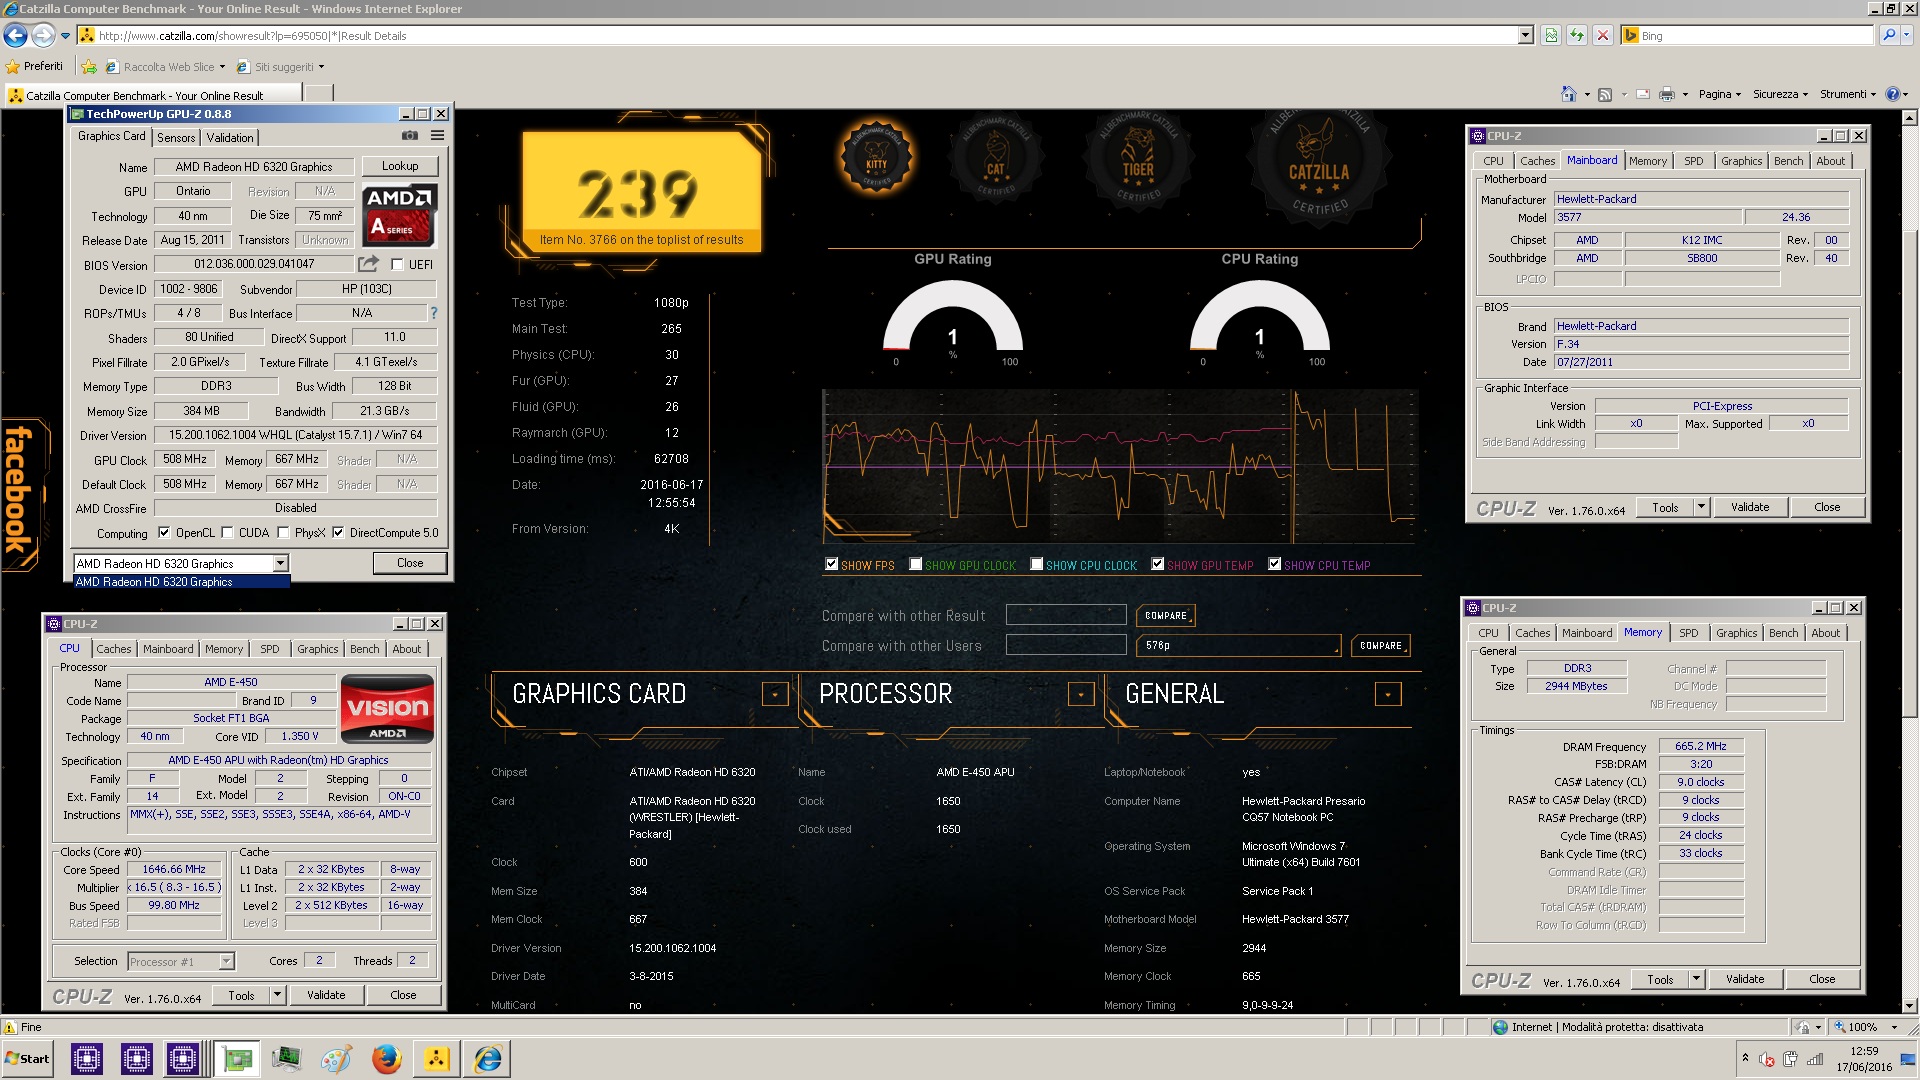Screen dimensions: 1920x1080
Task: Switch to Validation tab in GPU-Z
Action: click(230, 138)
